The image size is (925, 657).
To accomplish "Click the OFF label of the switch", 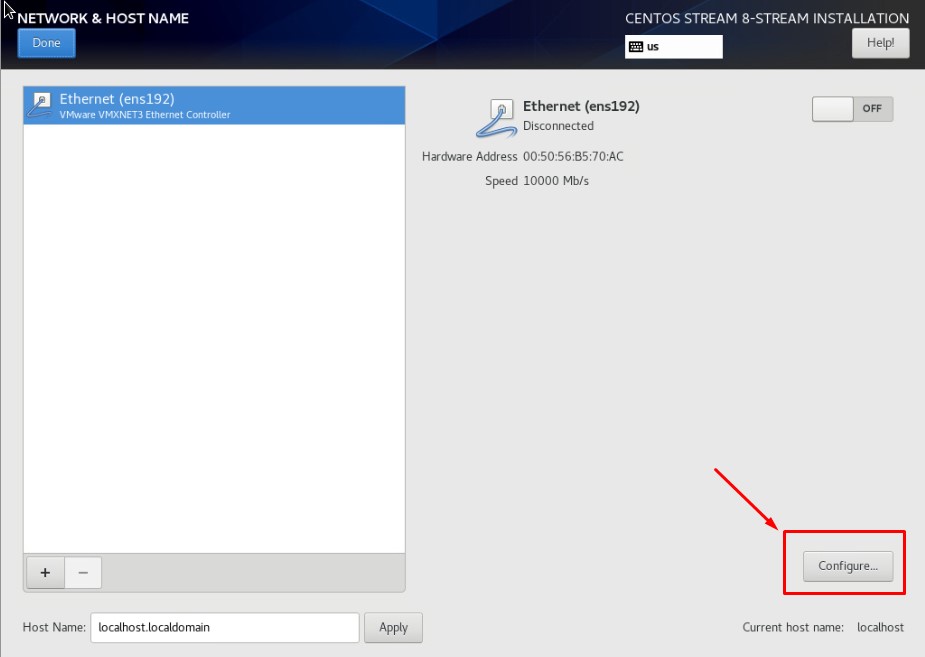I will click(x=872, y=109).
